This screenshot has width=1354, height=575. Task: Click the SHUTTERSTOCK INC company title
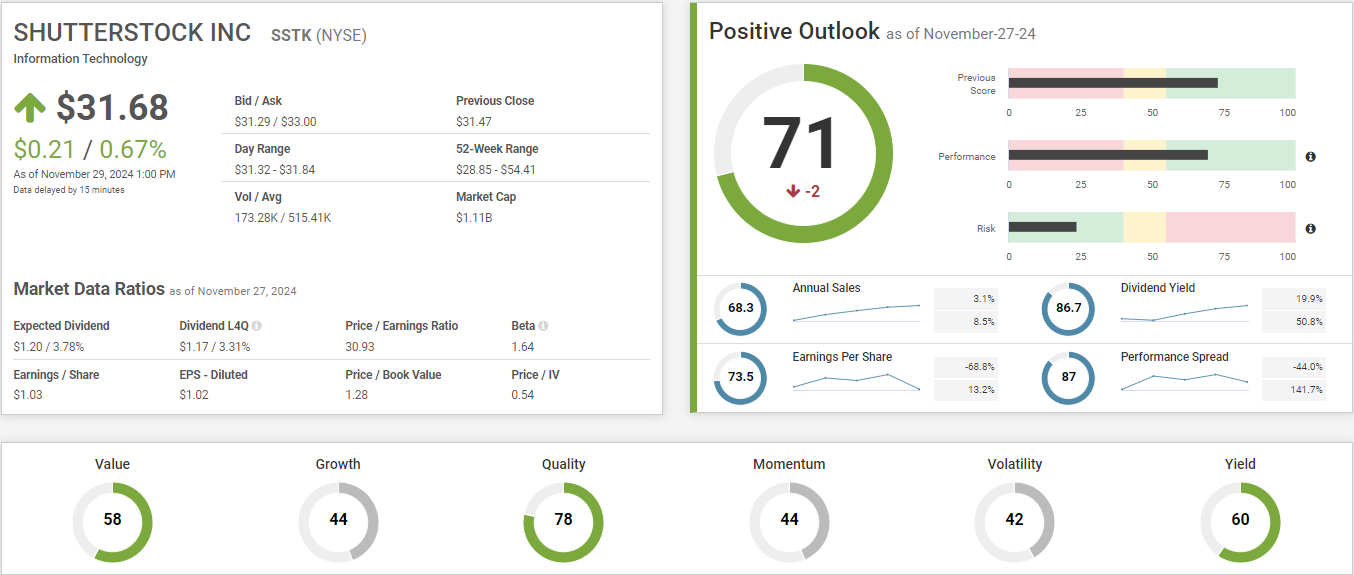132,32
